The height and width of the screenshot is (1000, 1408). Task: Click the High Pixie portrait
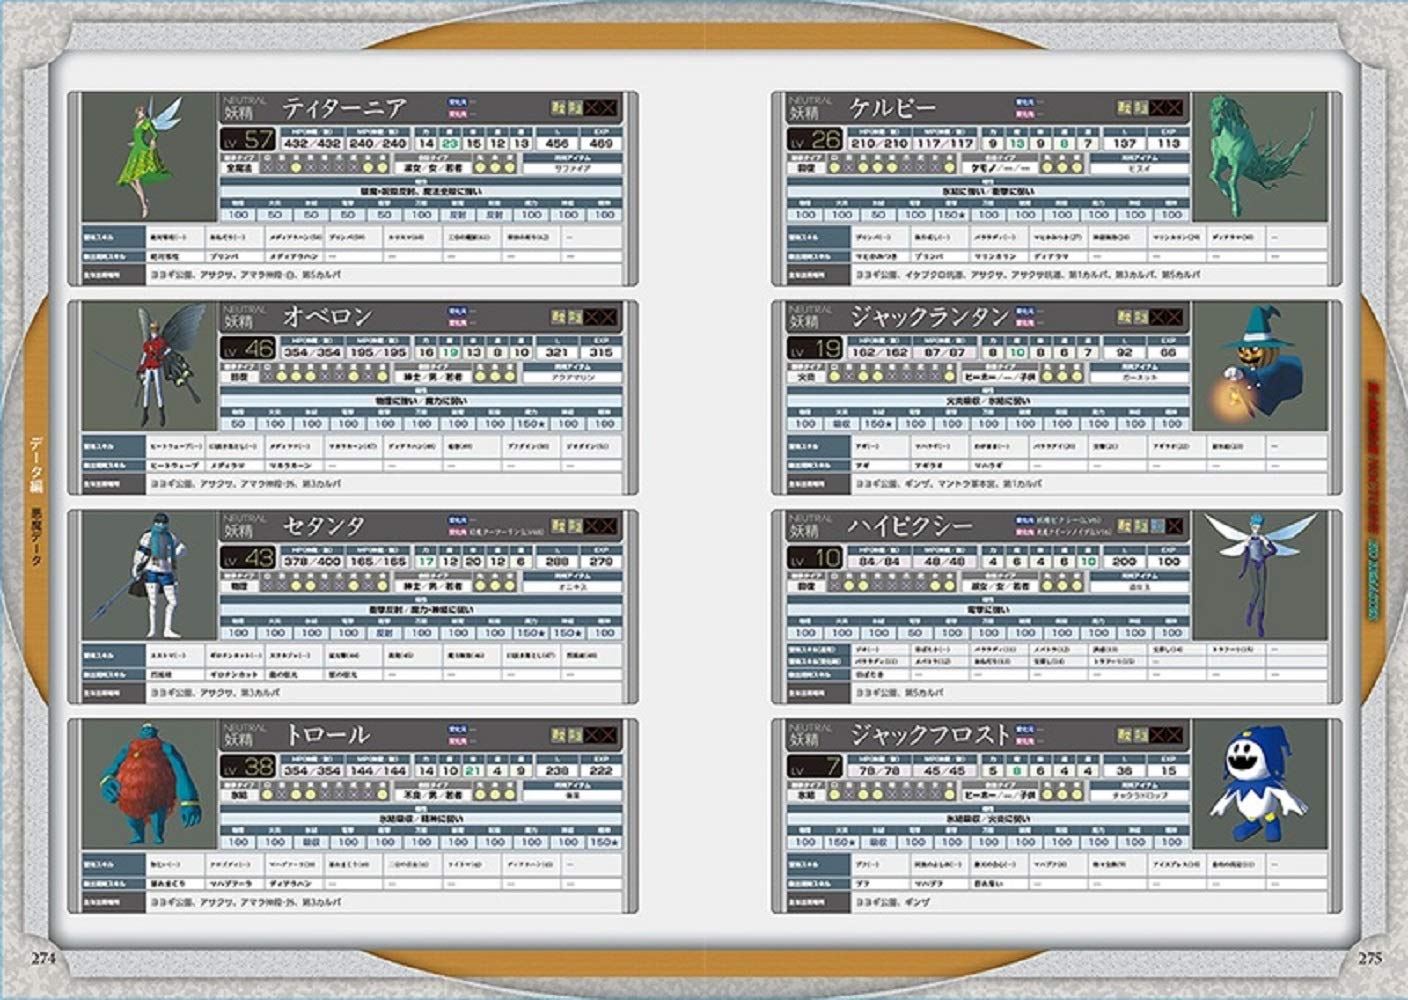[x=1259, y=575]
